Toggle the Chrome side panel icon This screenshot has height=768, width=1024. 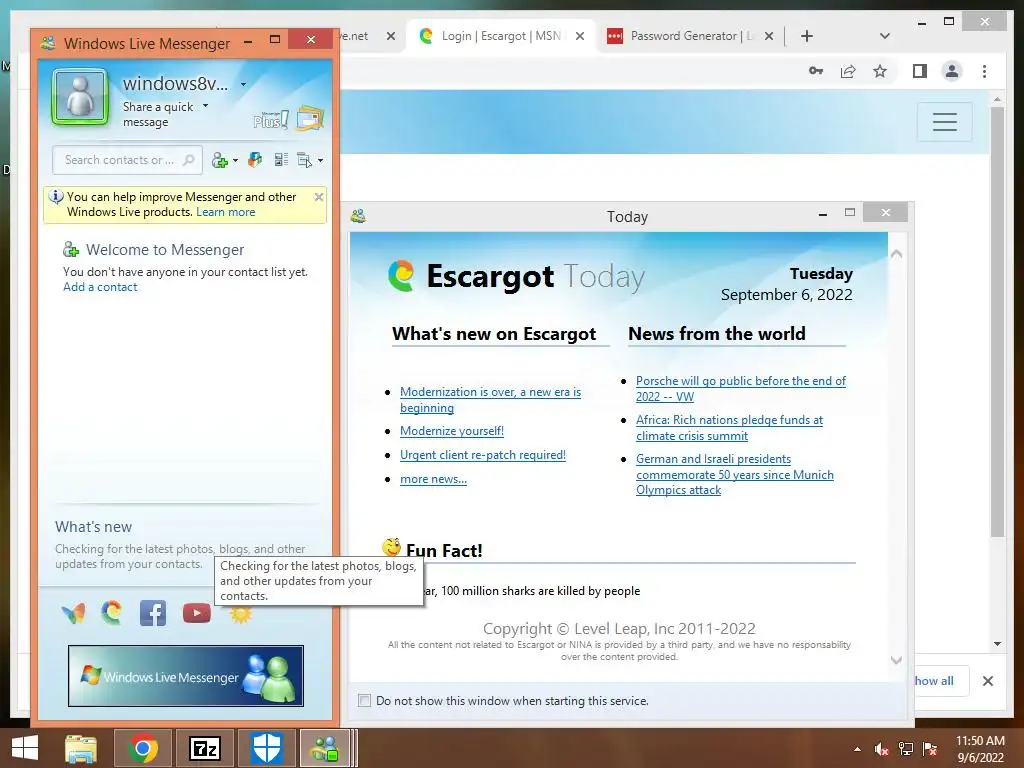click(x=920, y=71)
